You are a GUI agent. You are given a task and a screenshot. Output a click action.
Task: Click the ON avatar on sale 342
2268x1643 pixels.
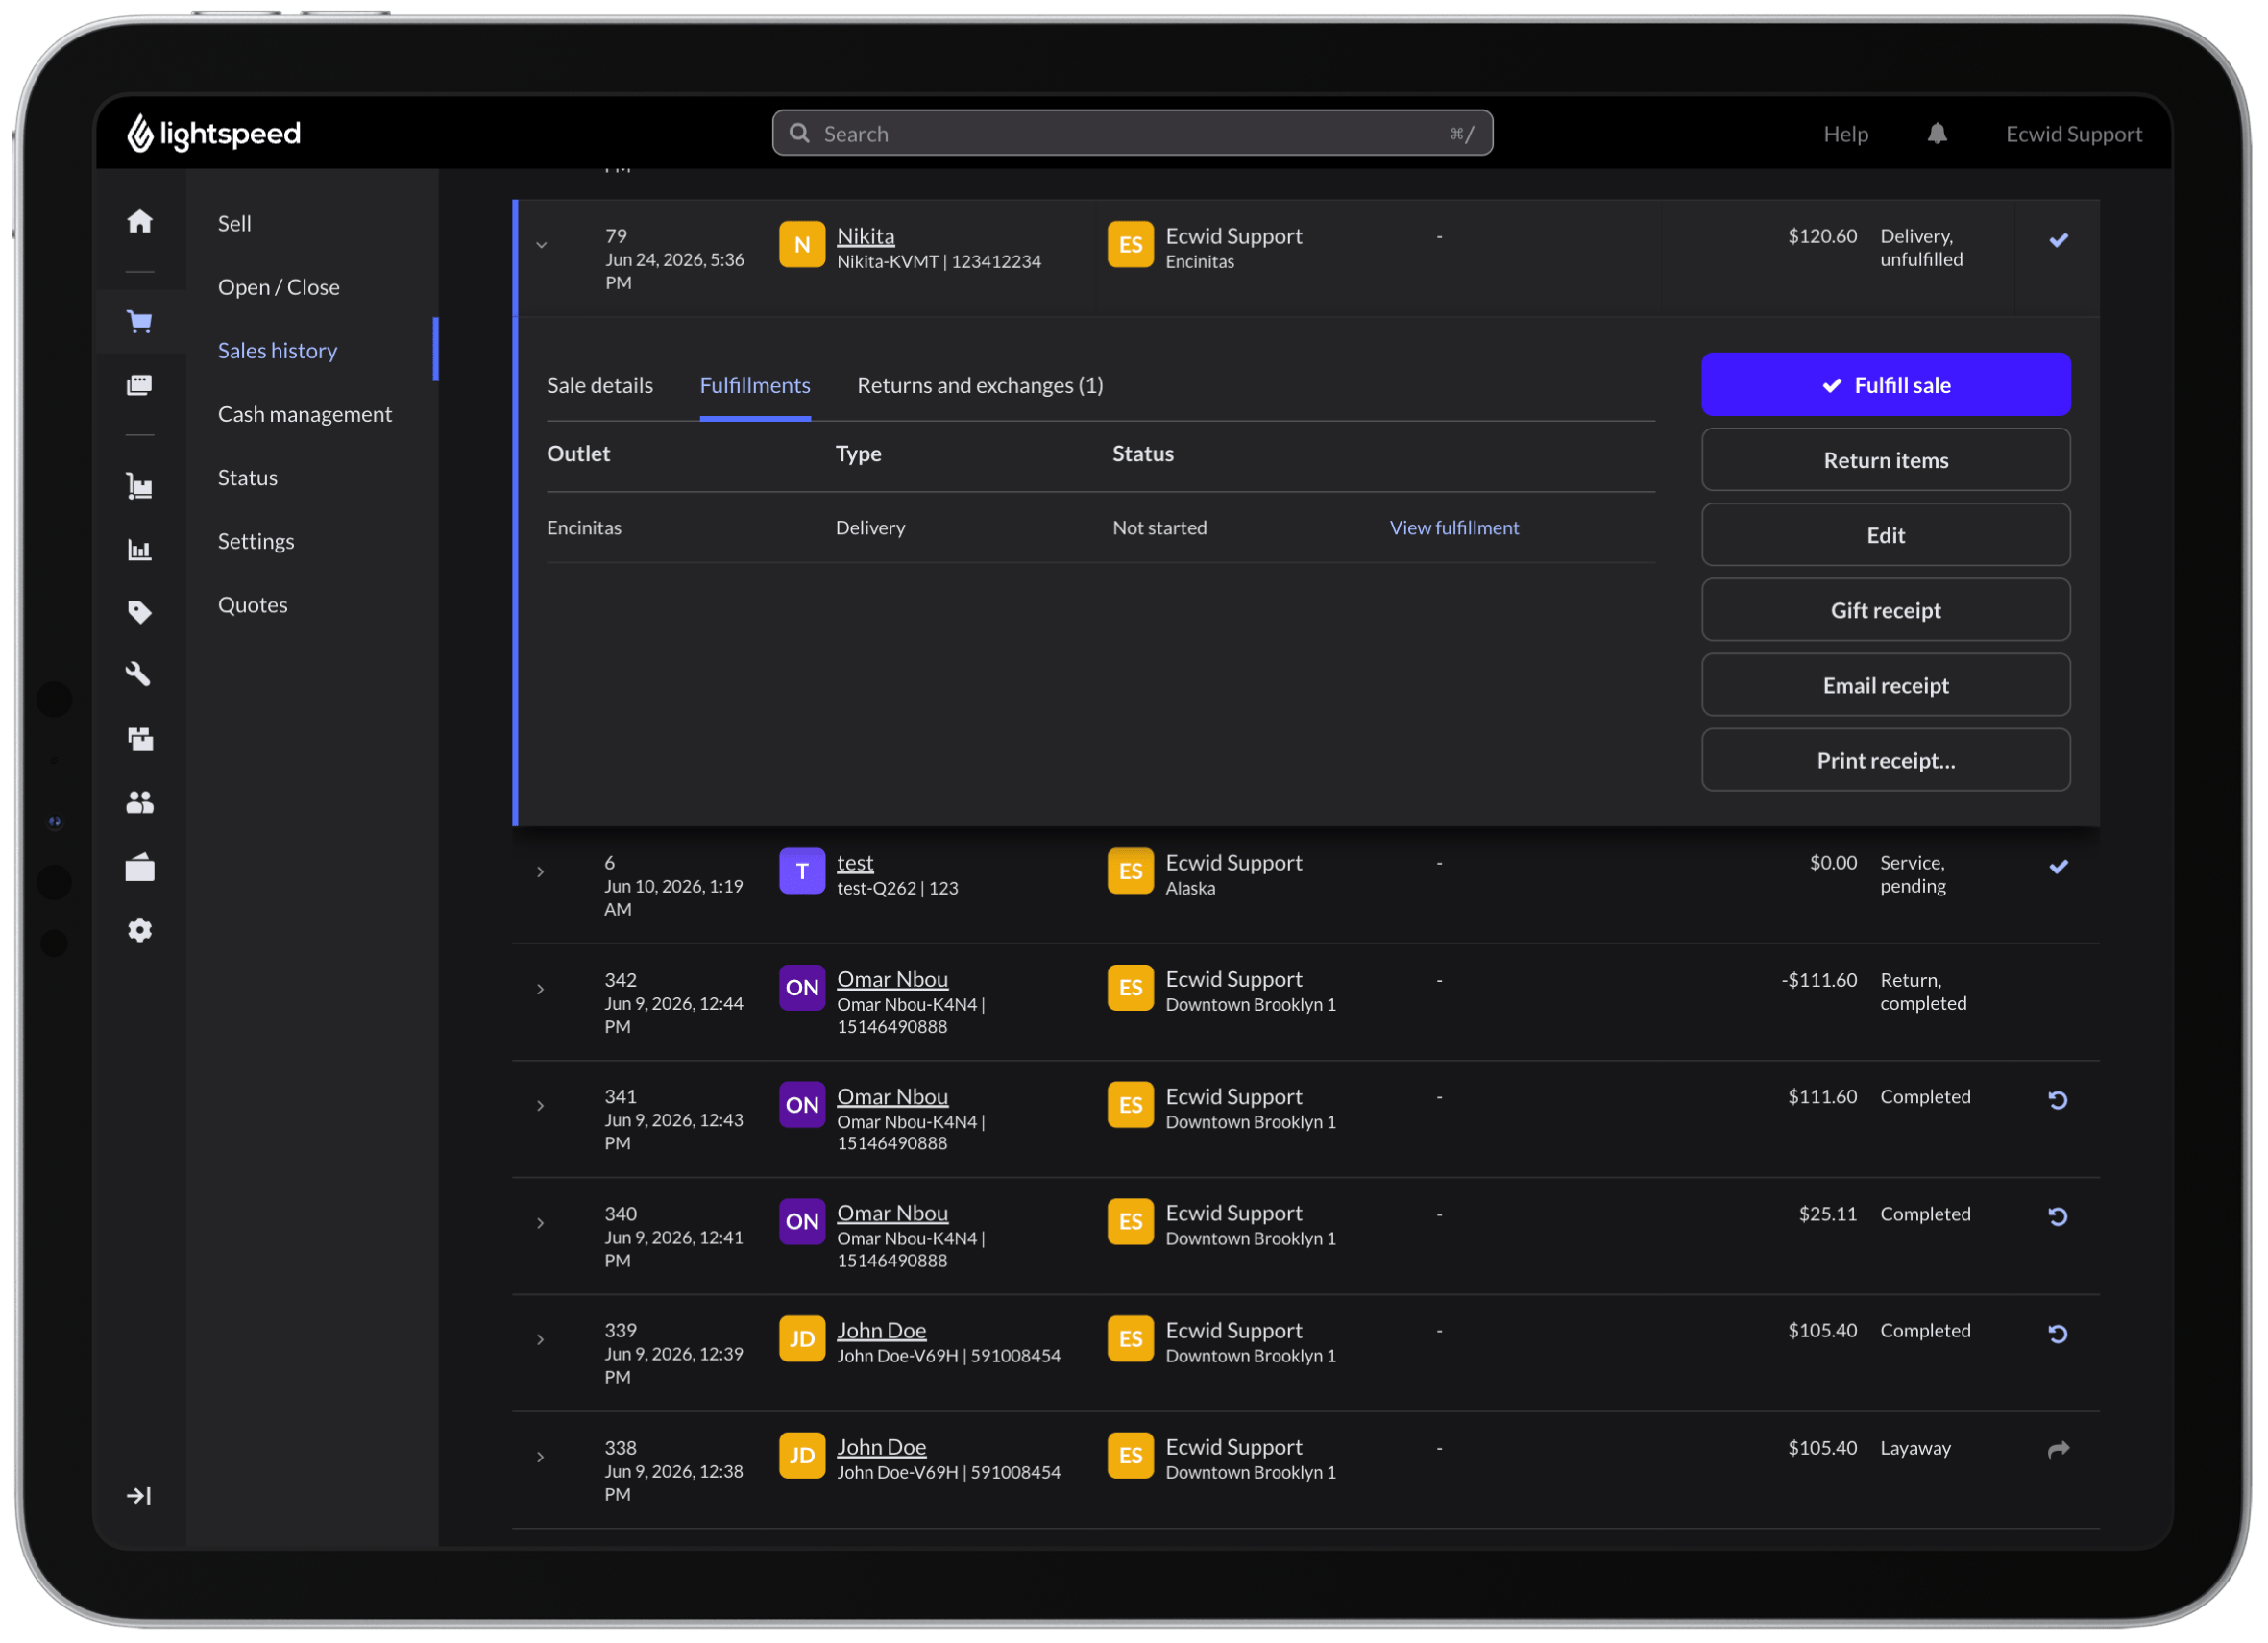(x=801, y=988)
